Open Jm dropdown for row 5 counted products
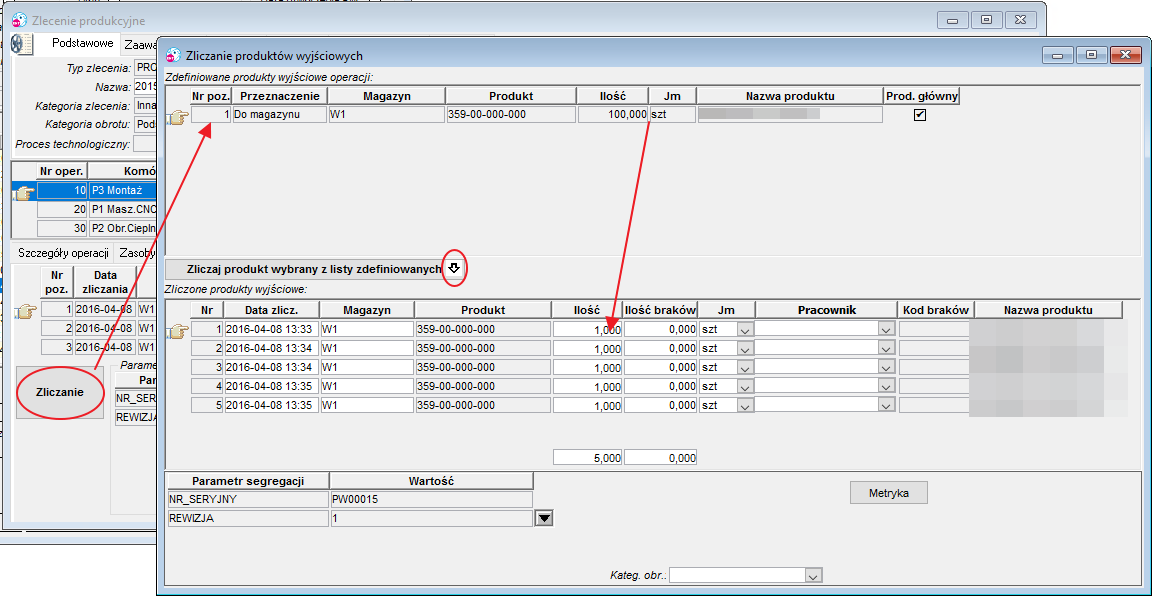1153x596 pixels. click(x=745, y=406)
